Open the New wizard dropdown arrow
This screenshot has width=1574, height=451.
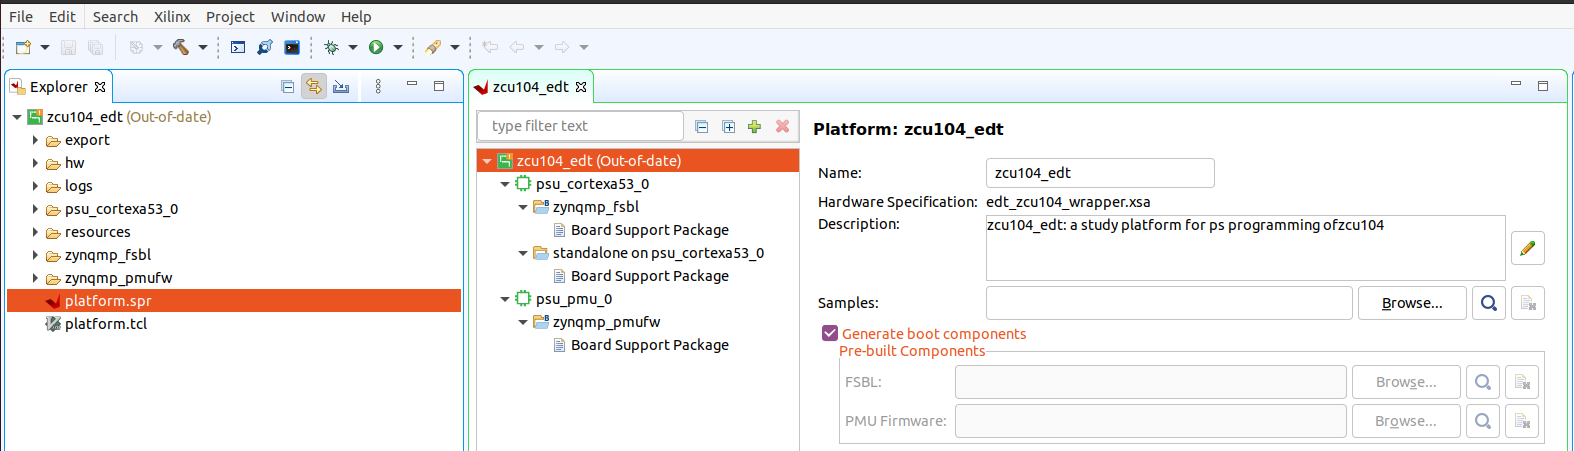(x=45, y=47)
